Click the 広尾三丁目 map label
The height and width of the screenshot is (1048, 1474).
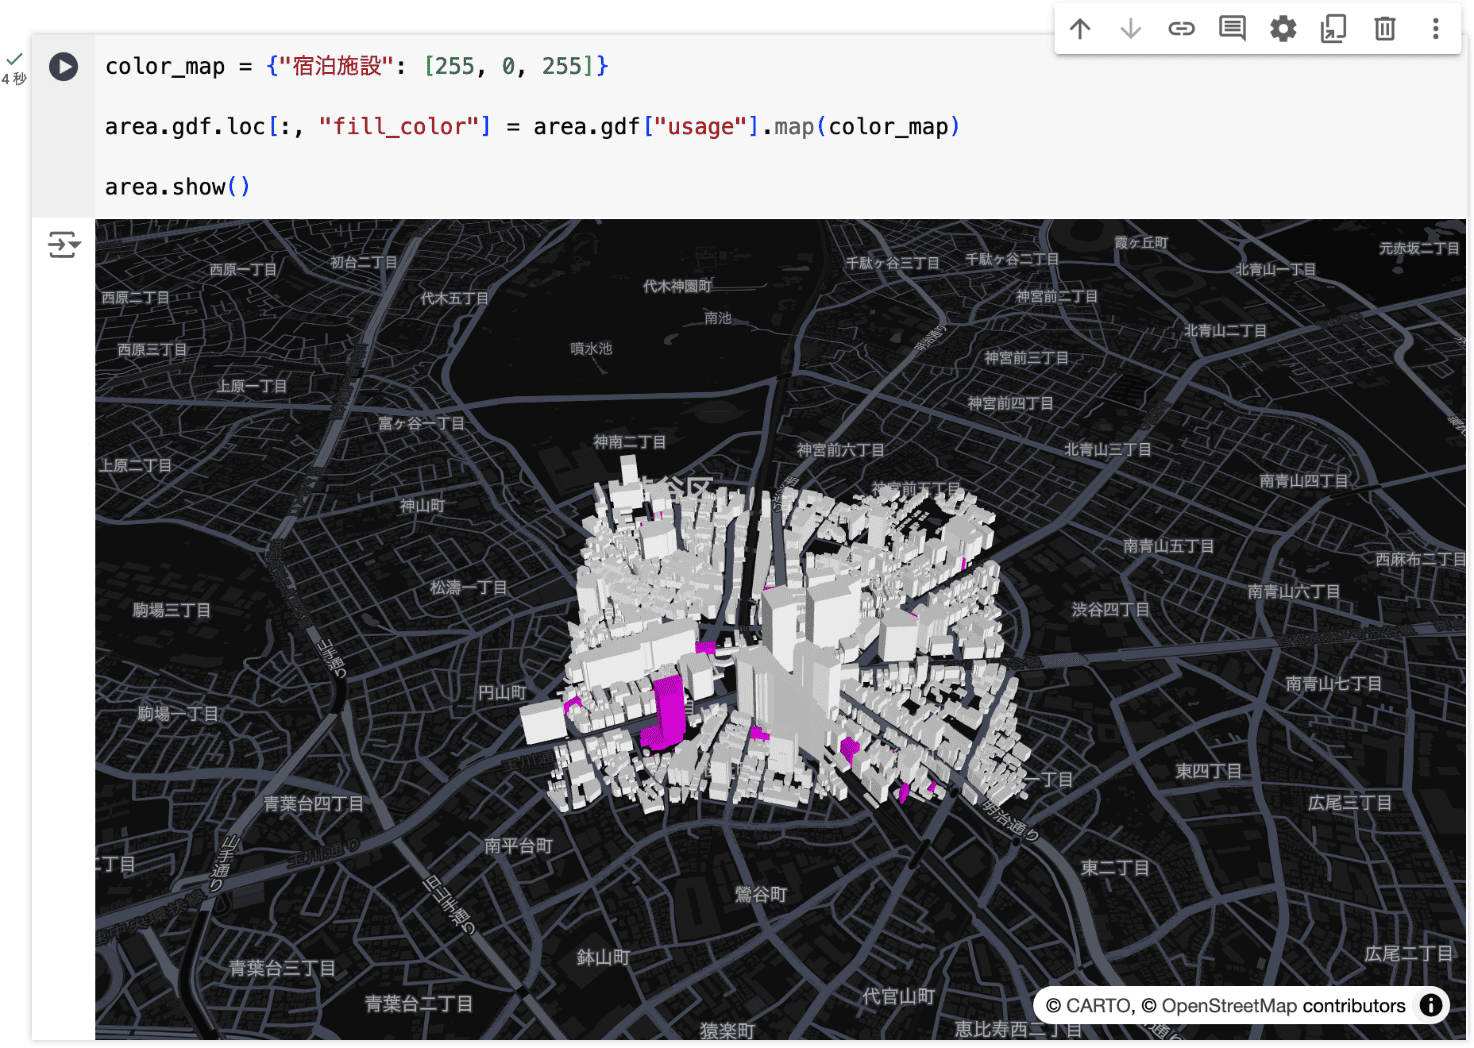1349,803
